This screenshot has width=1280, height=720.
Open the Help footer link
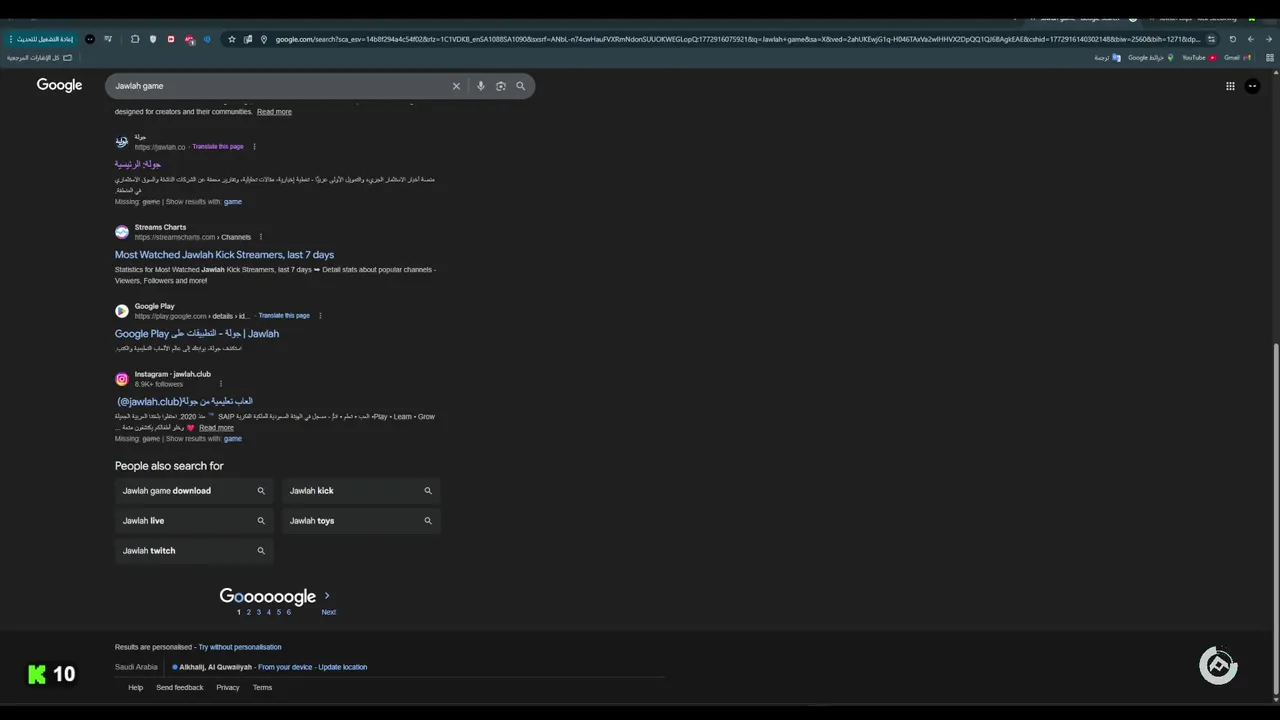tap(136, 688)
